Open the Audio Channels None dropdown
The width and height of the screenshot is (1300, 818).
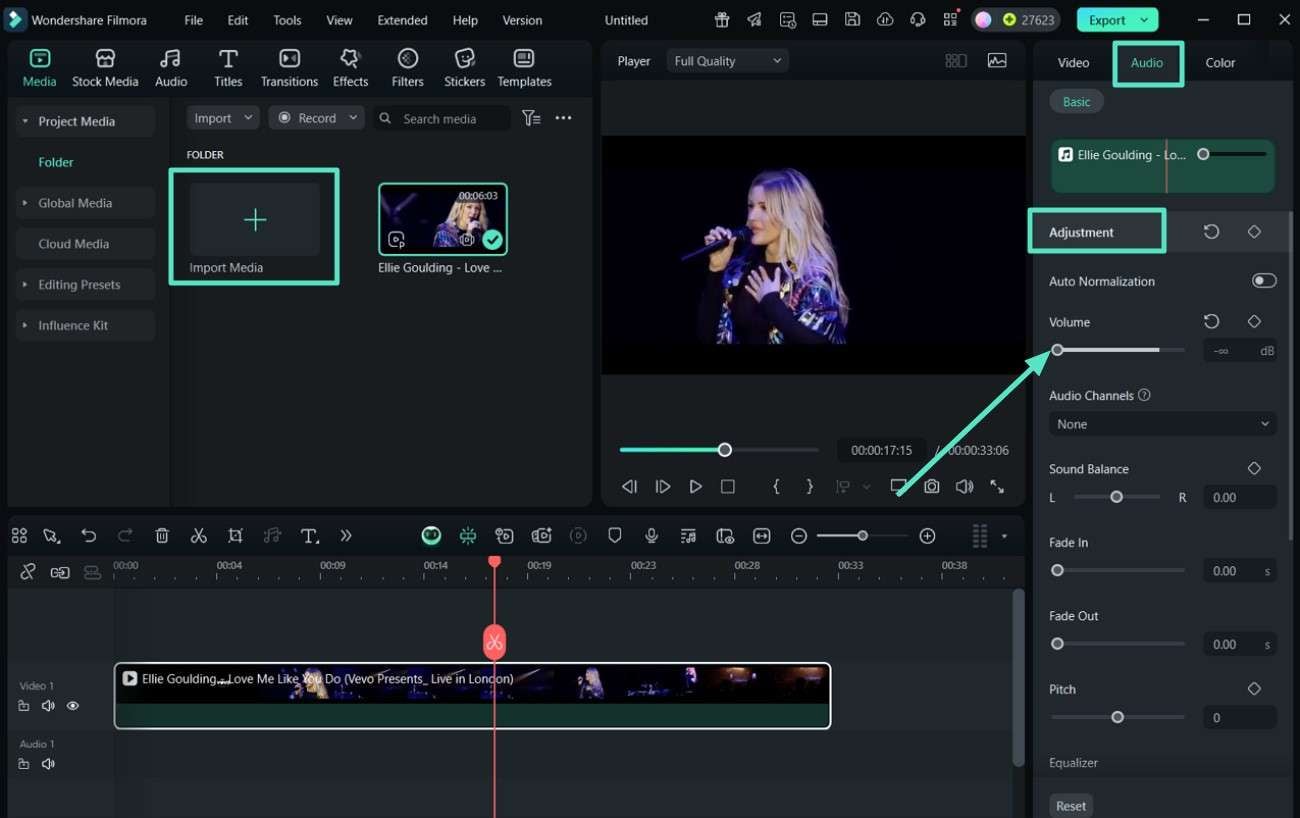click(x=1162, y=424)
